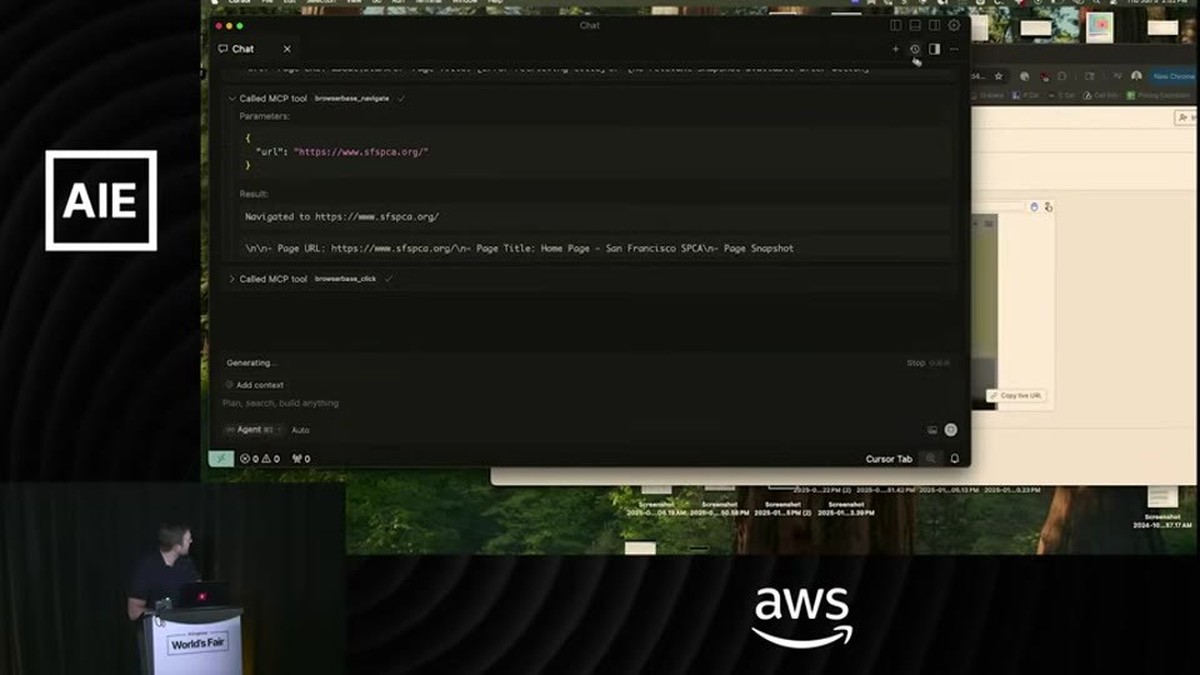
Task: Toggle chat pane layout icon
Action: pos(934,49)
